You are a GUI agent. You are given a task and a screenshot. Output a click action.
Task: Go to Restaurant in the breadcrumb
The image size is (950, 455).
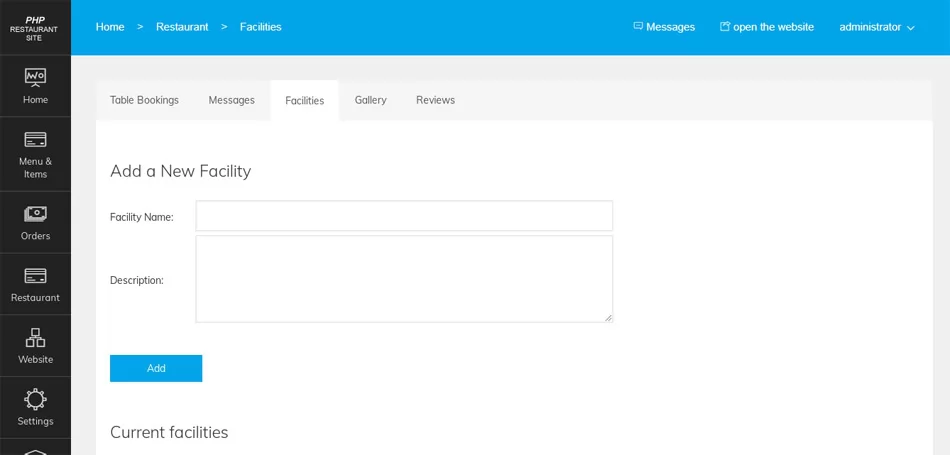tap(182, 27)
